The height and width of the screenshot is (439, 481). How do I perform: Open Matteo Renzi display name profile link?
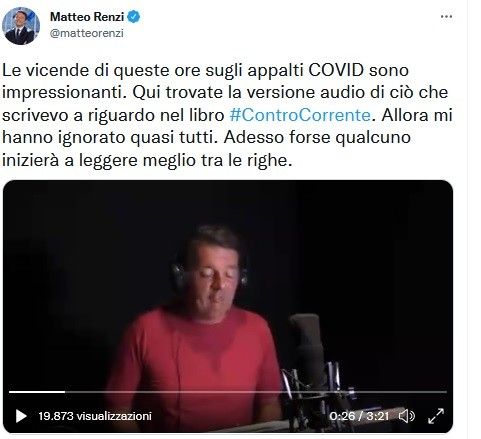click(x=87, y=16)
